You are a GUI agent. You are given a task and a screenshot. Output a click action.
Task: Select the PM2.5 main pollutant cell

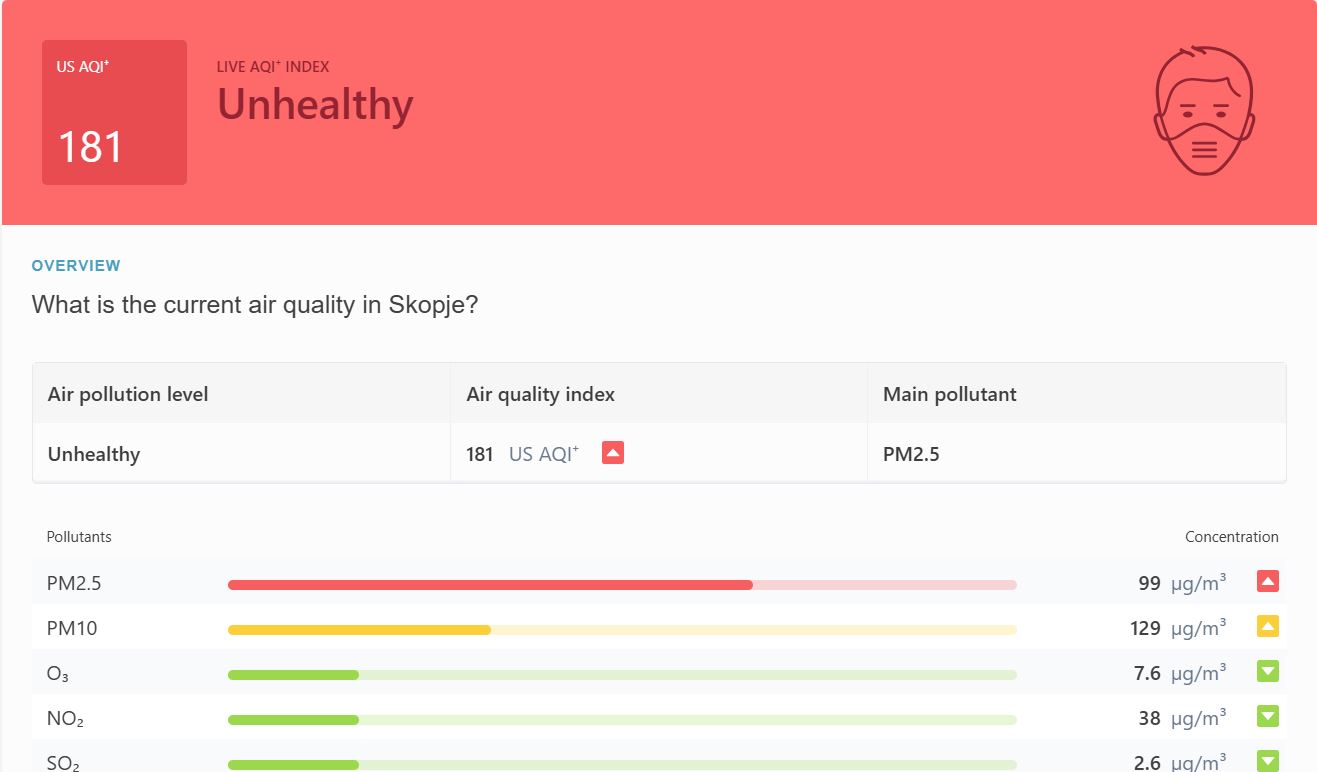(1076, 454)
